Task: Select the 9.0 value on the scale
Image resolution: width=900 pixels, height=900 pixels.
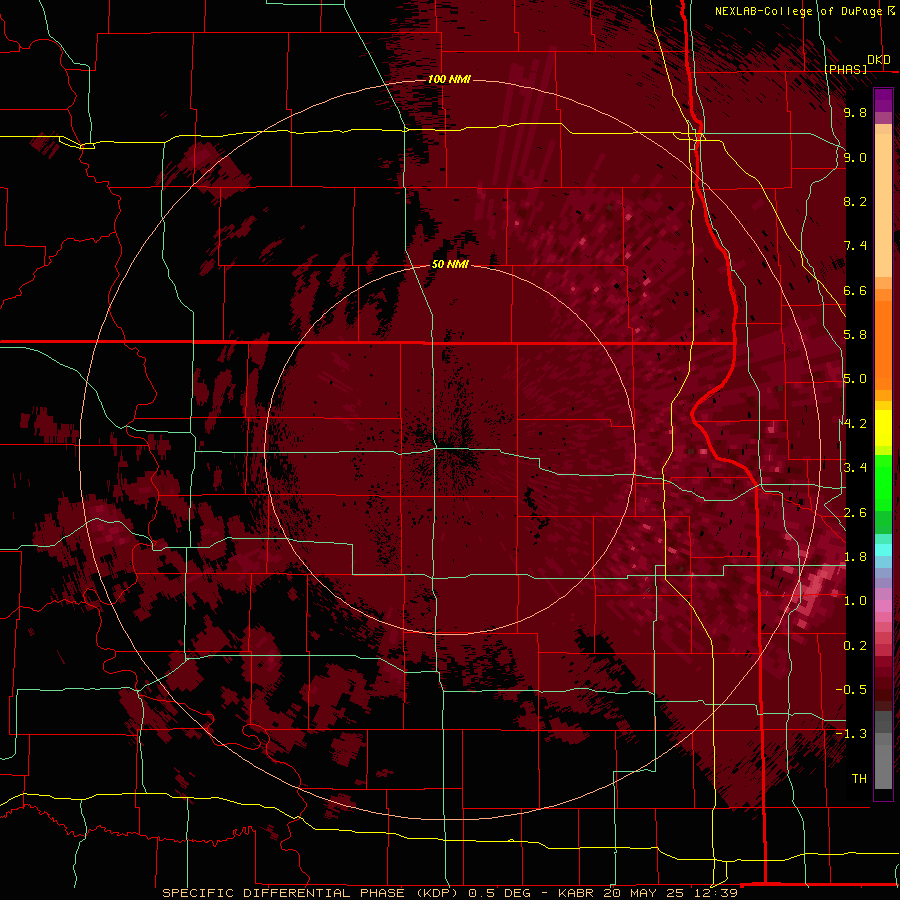Action: pyautogui.click(x=855, y=157)
